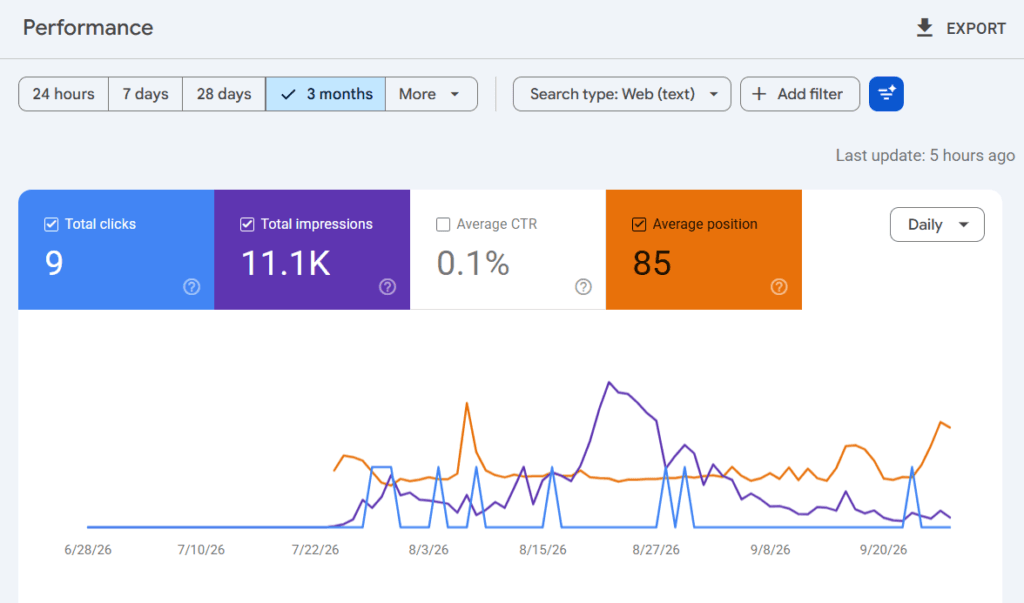Viewport: 1024px width, 603px height.
Task: Click the Performance page heading
Action: tap(88, 27)
